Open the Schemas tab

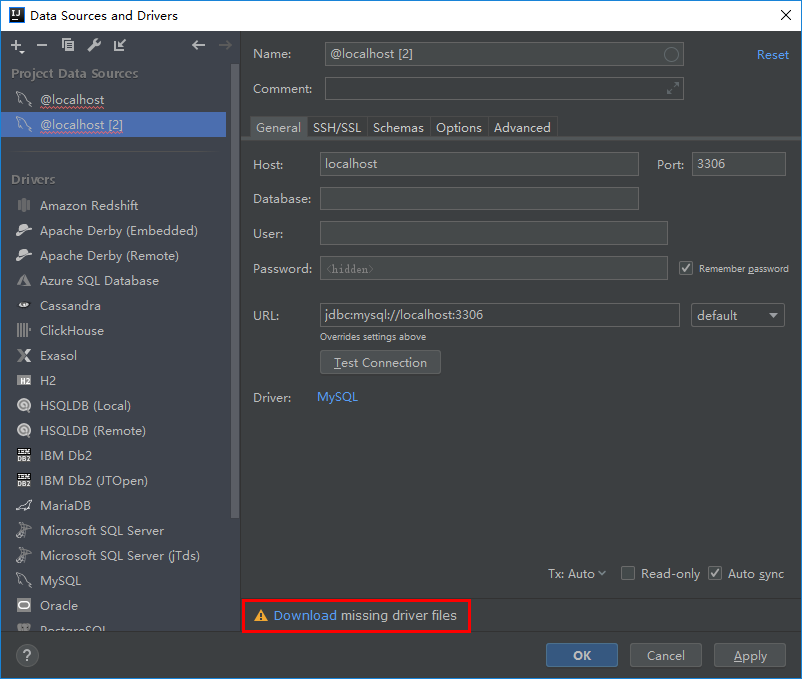pos(398,127)
